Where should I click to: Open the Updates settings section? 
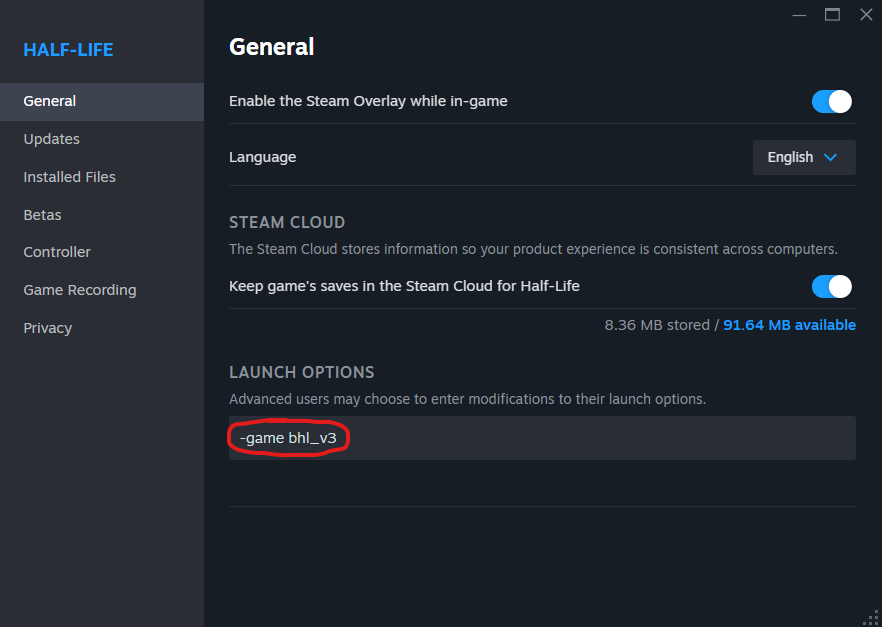(x=52, y=139)
